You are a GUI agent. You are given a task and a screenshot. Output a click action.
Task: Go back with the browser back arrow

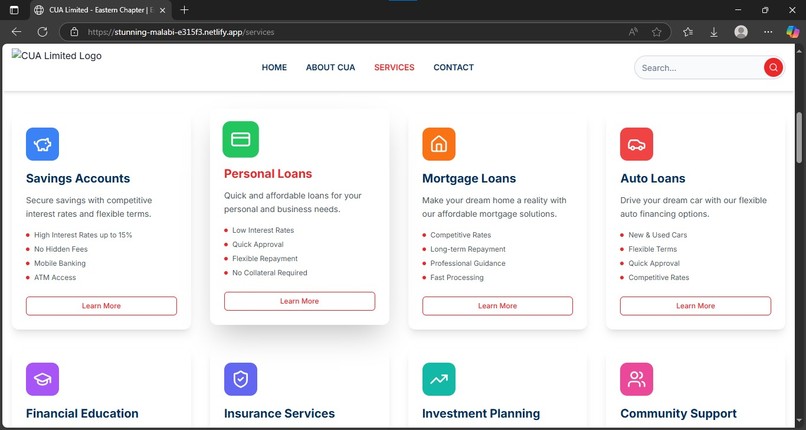pyautogui.click(x=16, y=32)
